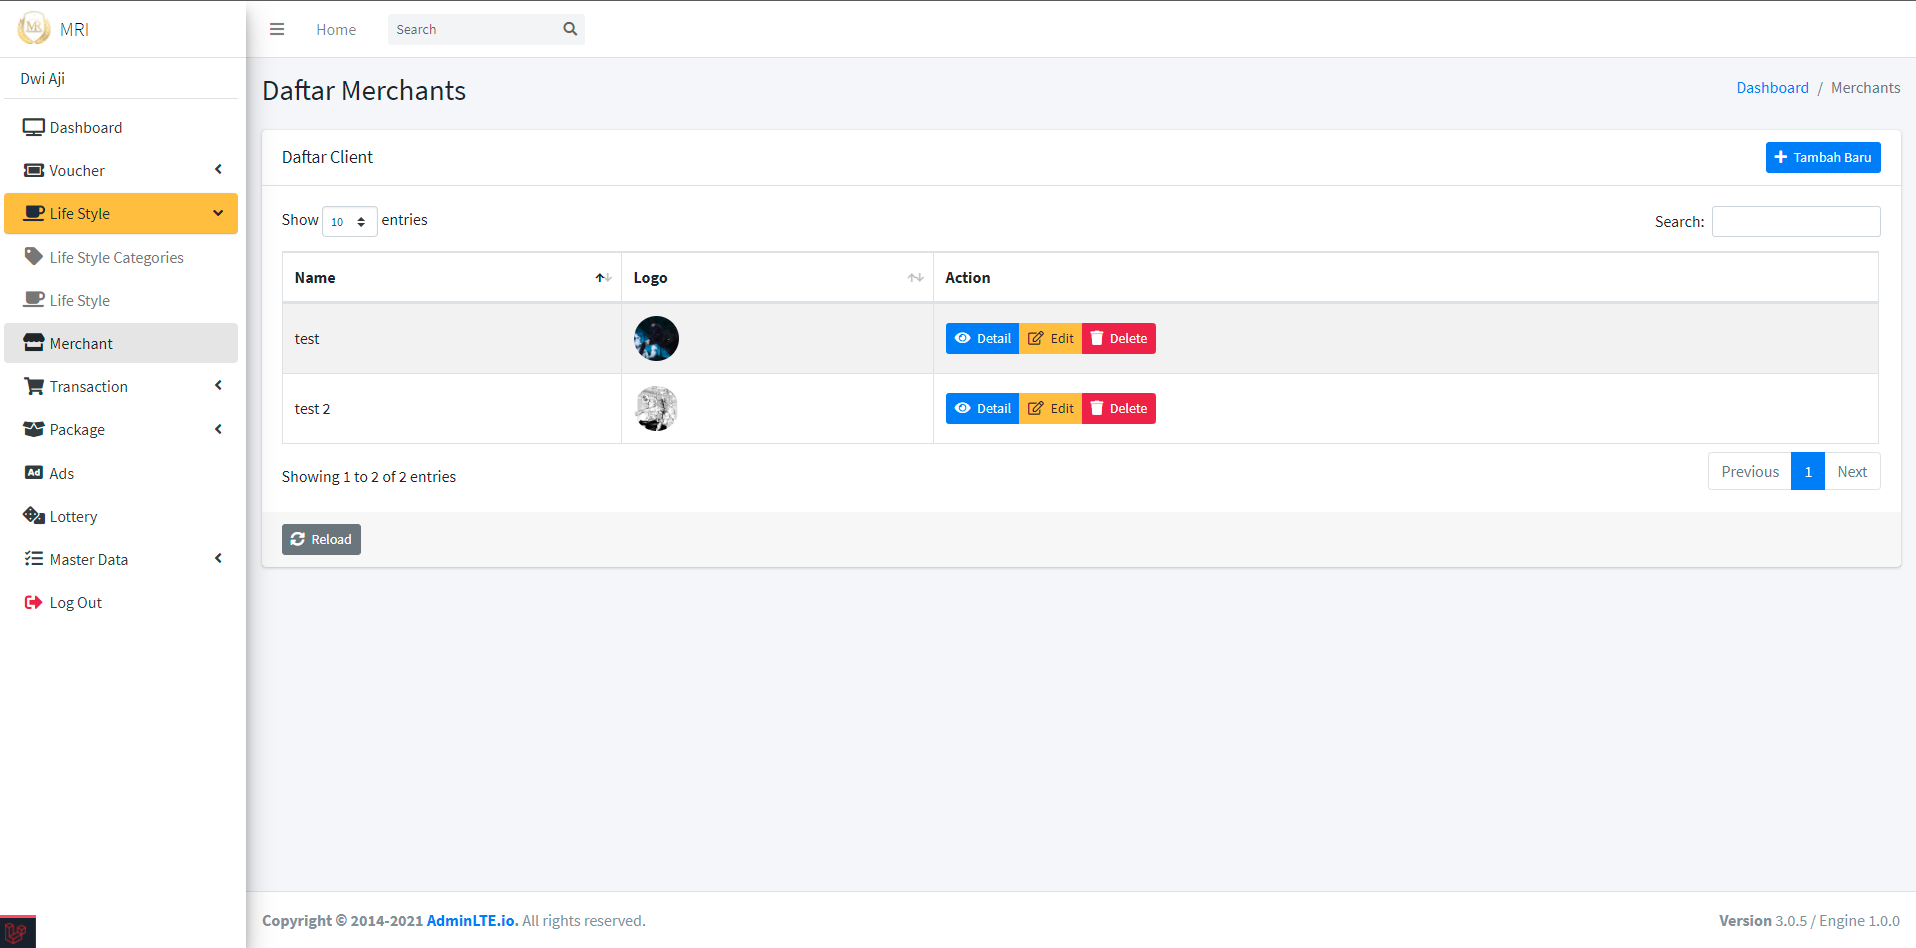Click the Log Out exit icon
The width and height of the screenshot is (1916, 948).
(34, 602)
